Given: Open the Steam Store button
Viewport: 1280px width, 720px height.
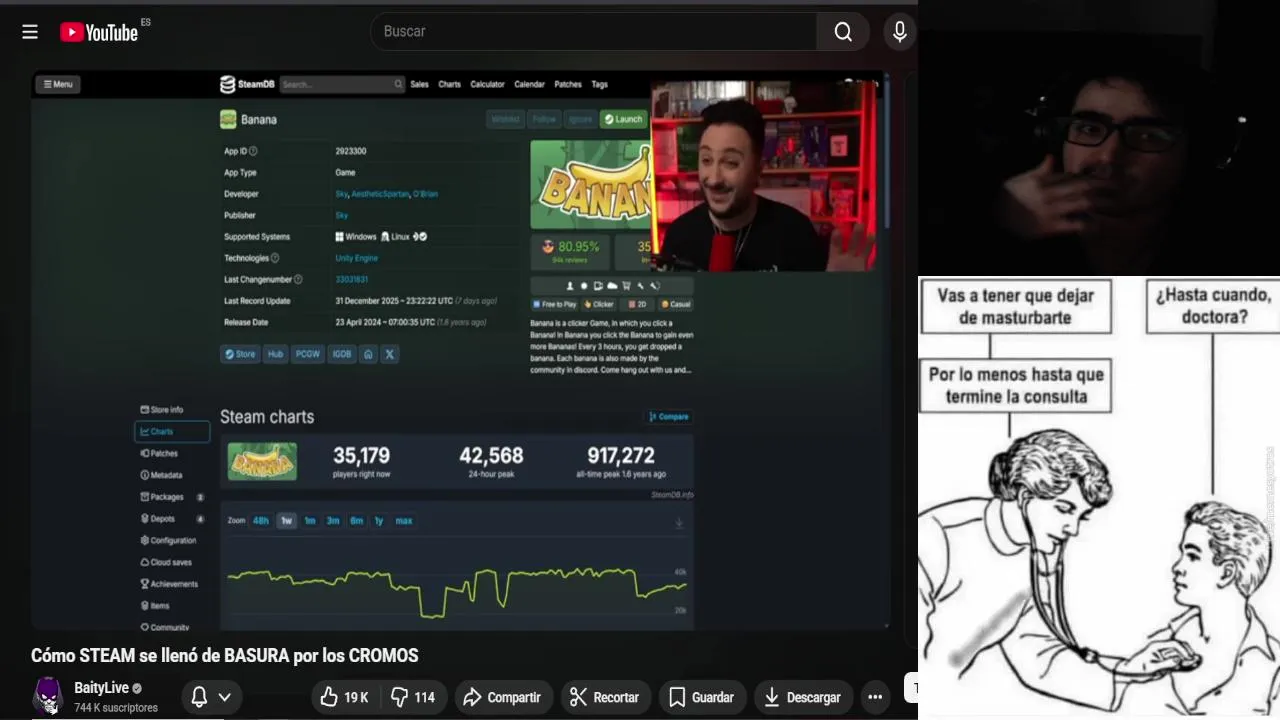Looking at the screenshot, I should (240, 354).
